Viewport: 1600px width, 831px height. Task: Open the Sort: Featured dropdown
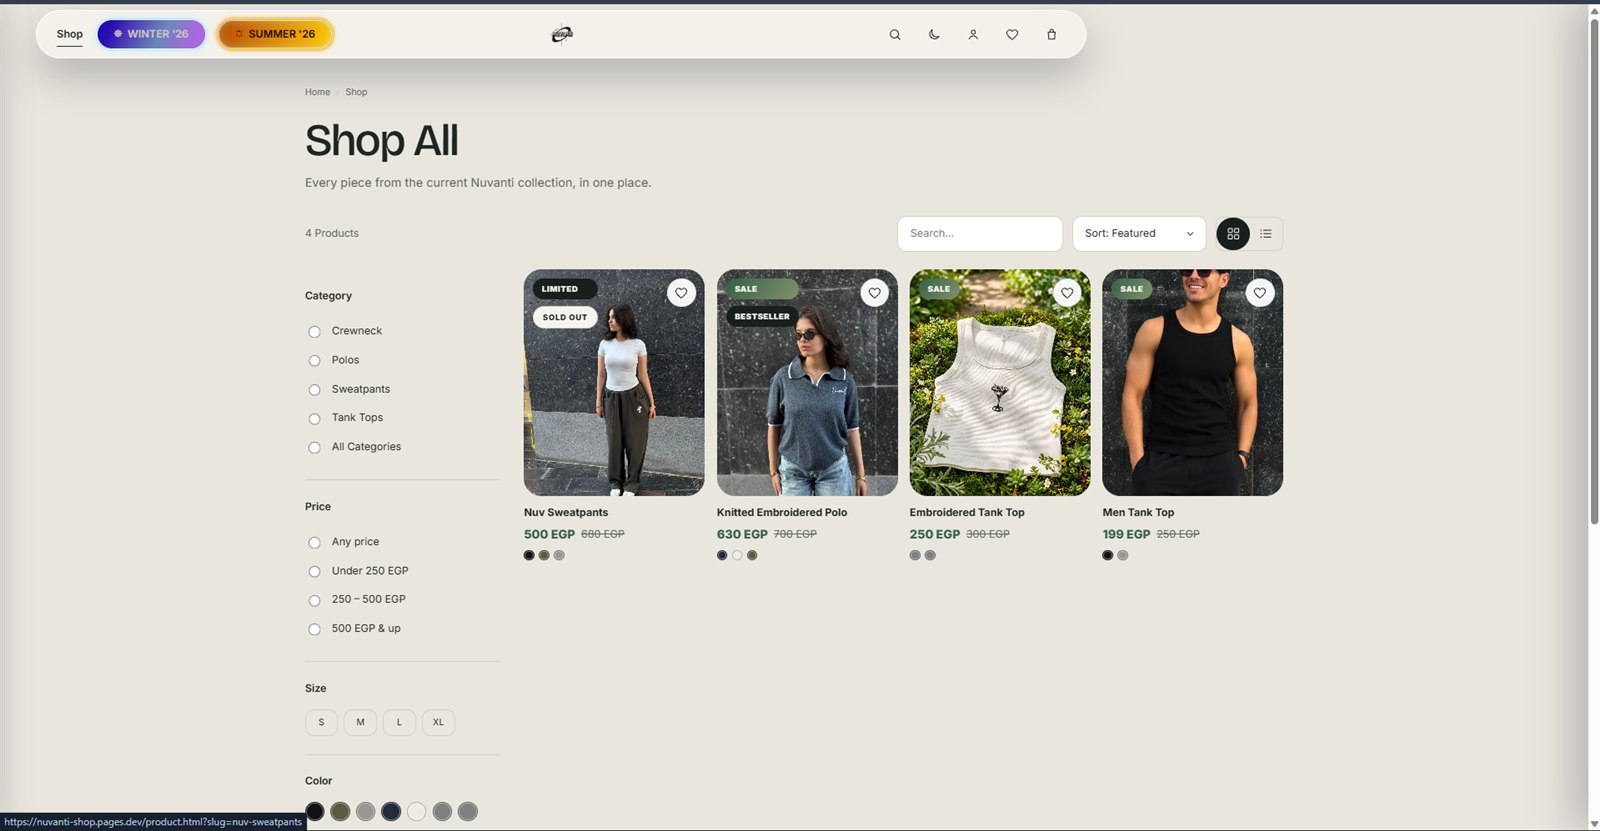pyautogui.click(x=1139, y=234)
